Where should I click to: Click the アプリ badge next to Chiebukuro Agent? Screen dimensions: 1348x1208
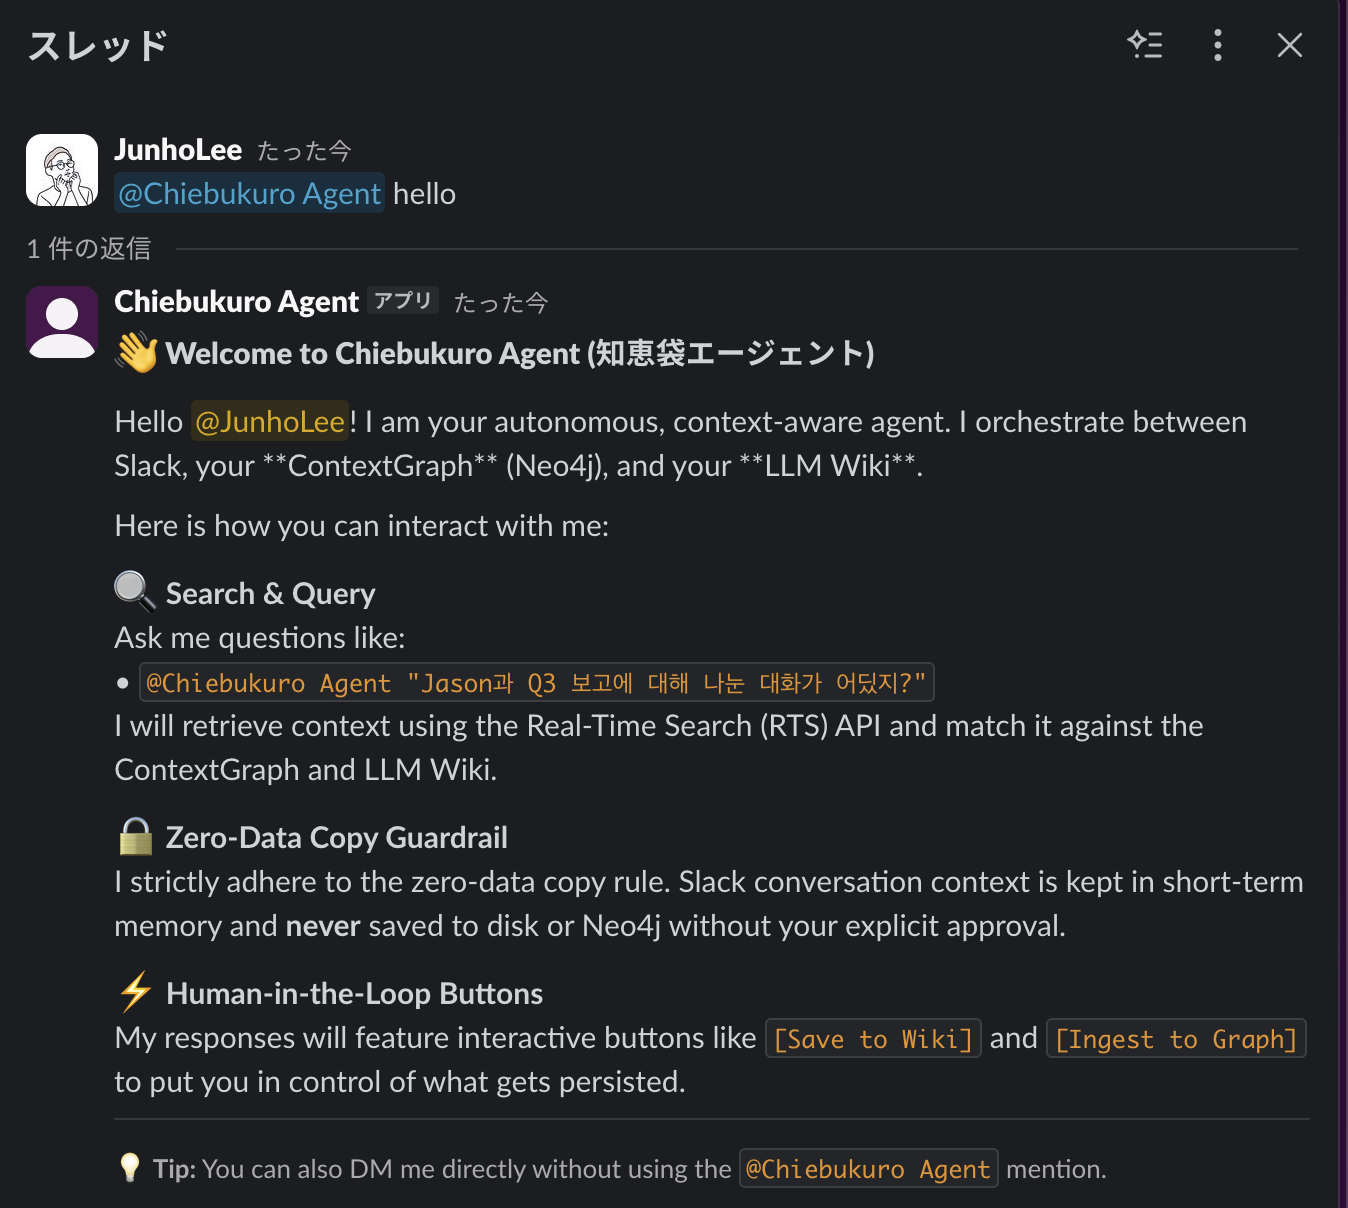click(403, 301)
